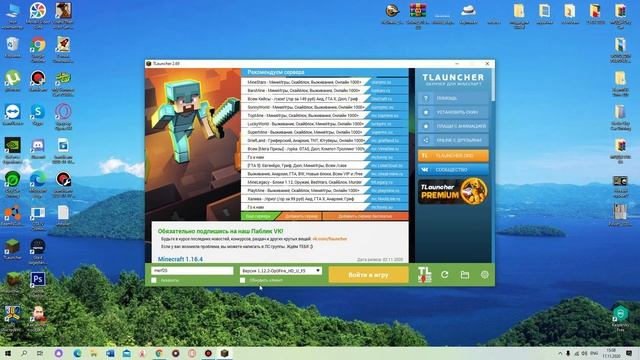Click the Help button in the sidebar
640x360 pixels.
[x=453, y=98]
